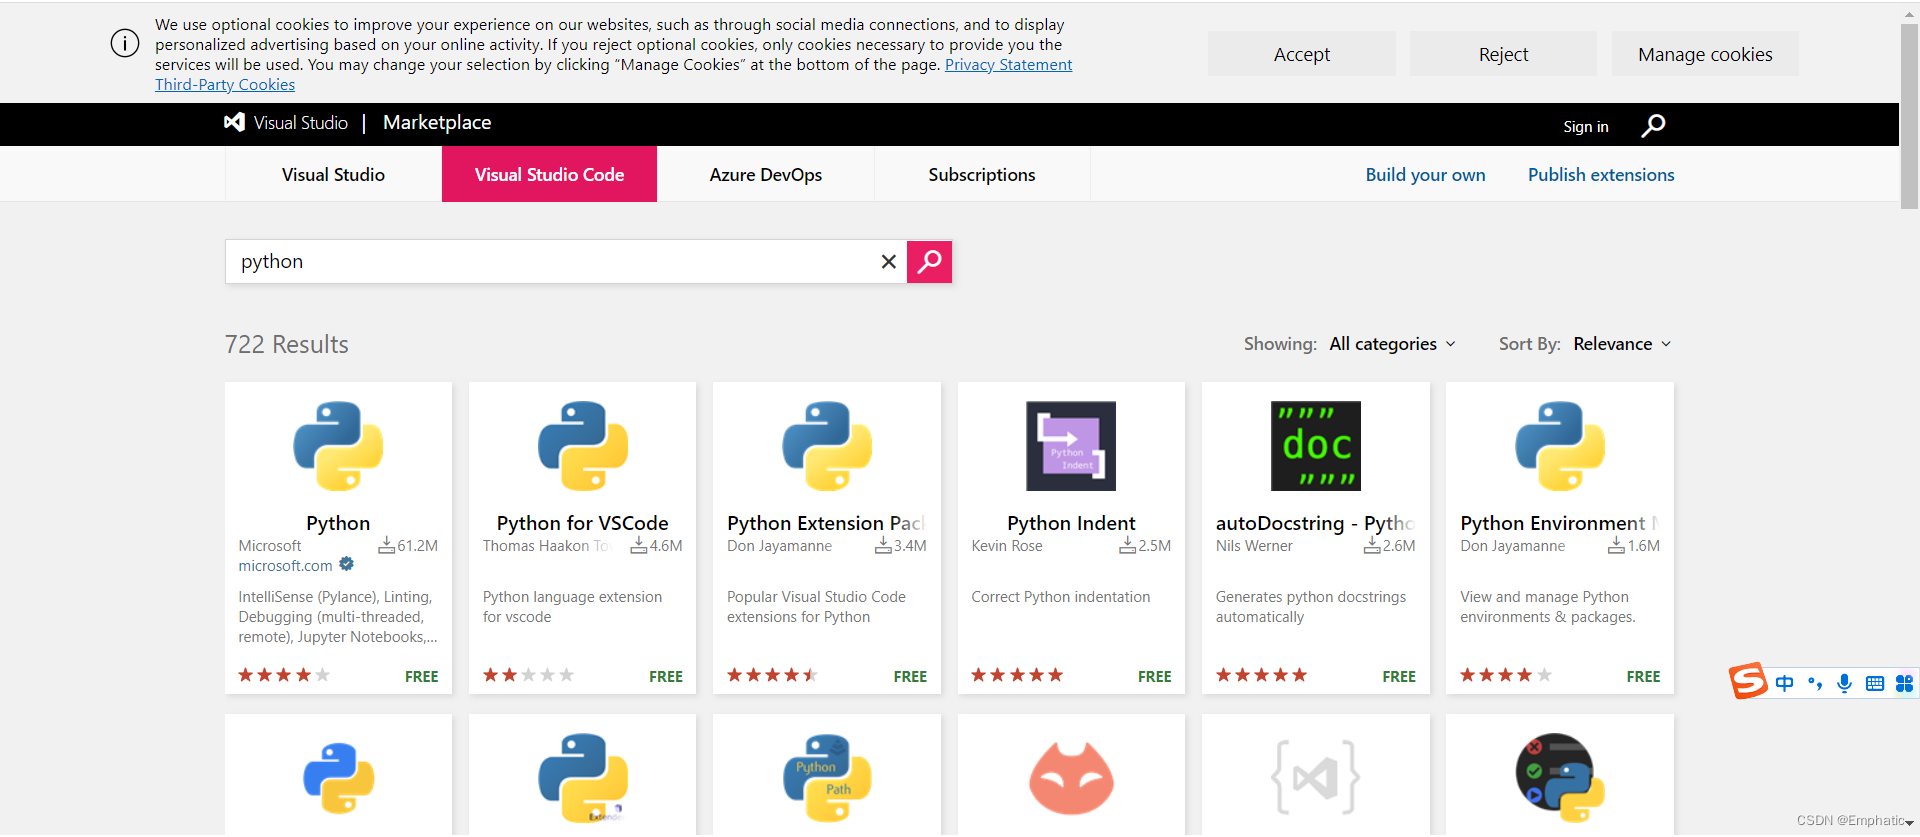Screen dimensions: 1920x837
Task: Open the first second-row Python icon card
Action: click(x=338, y=778)
